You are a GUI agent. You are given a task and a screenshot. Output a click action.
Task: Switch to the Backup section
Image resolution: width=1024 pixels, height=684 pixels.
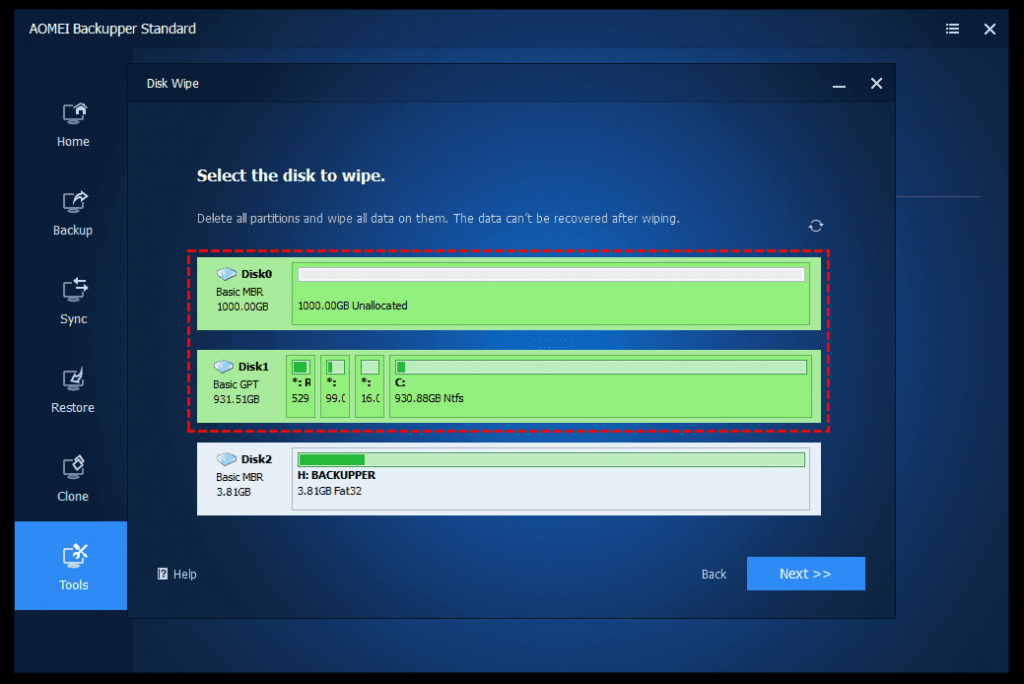(x=71, y=212)
